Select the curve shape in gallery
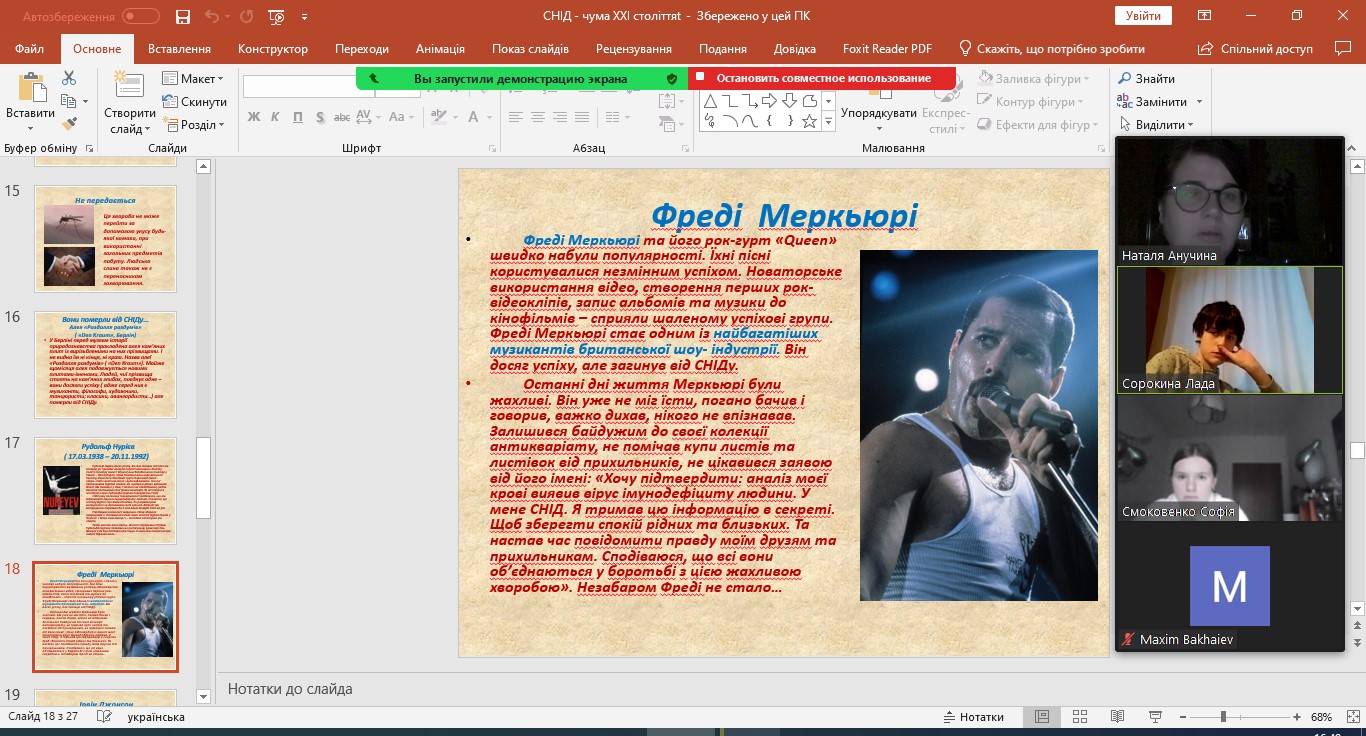This screenshot has height=736, width=1366. 750,121
